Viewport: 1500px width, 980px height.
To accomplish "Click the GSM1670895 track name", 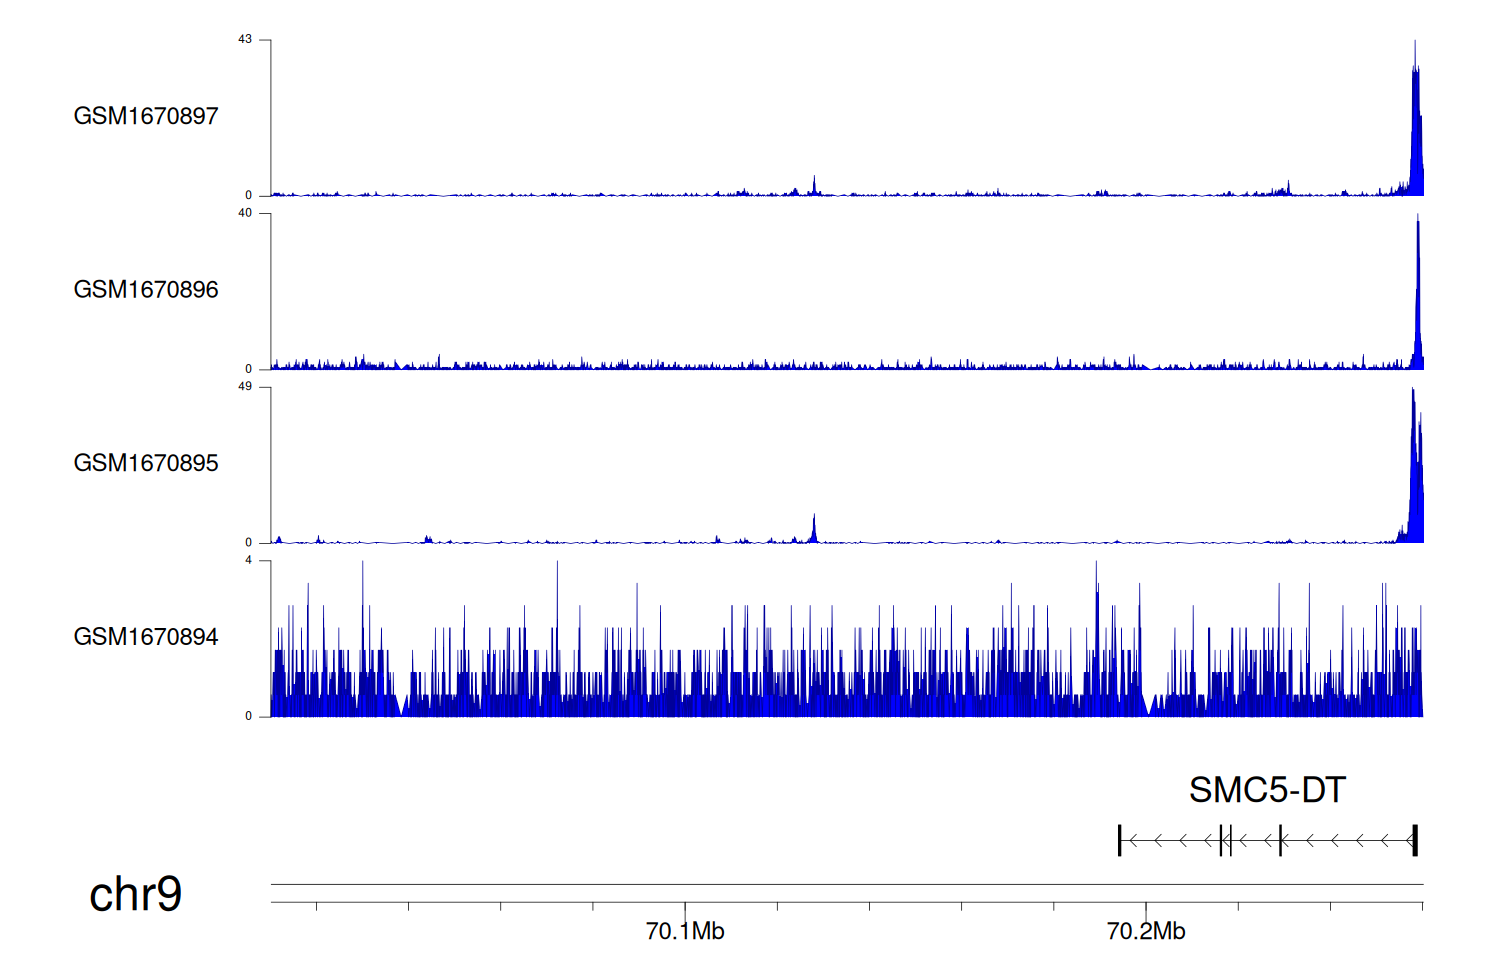I will point(145,463).
